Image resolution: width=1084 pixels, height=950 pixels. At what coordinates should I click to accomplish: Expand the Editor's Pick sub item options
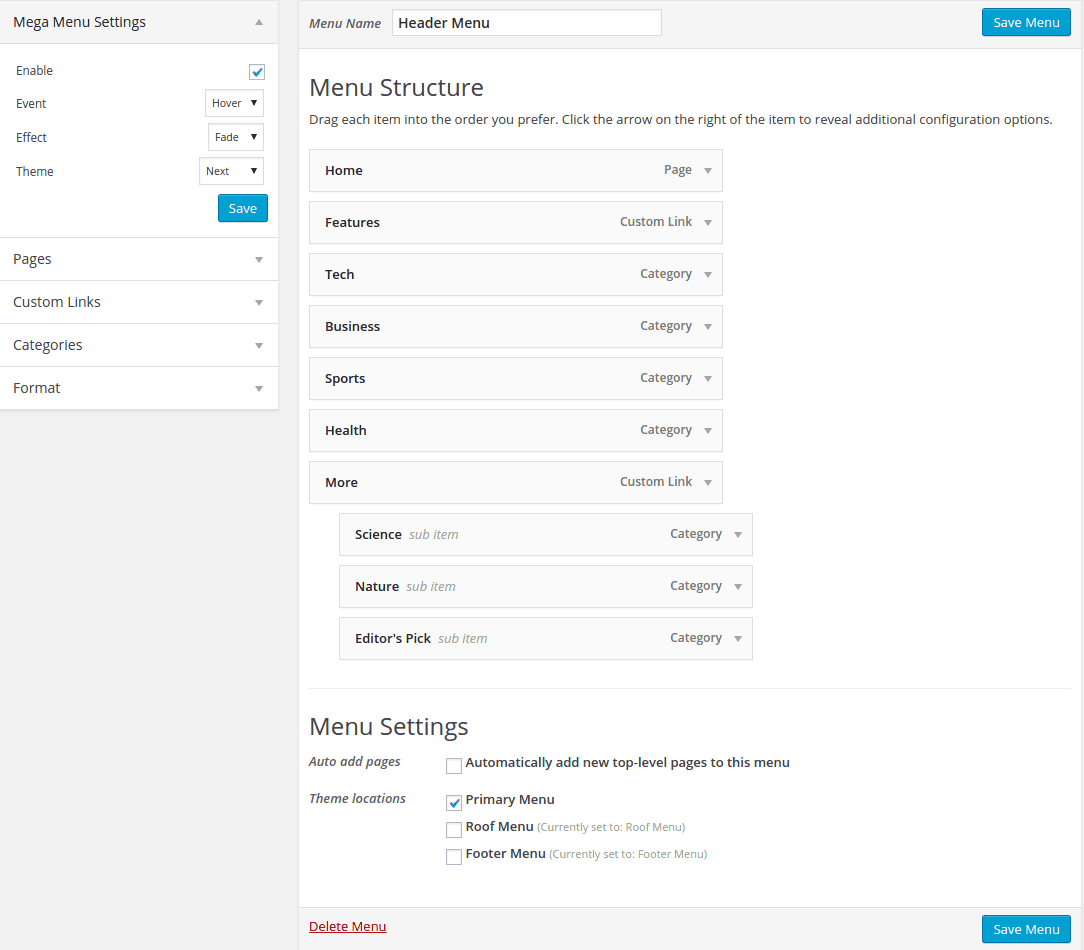coord(738,638)
